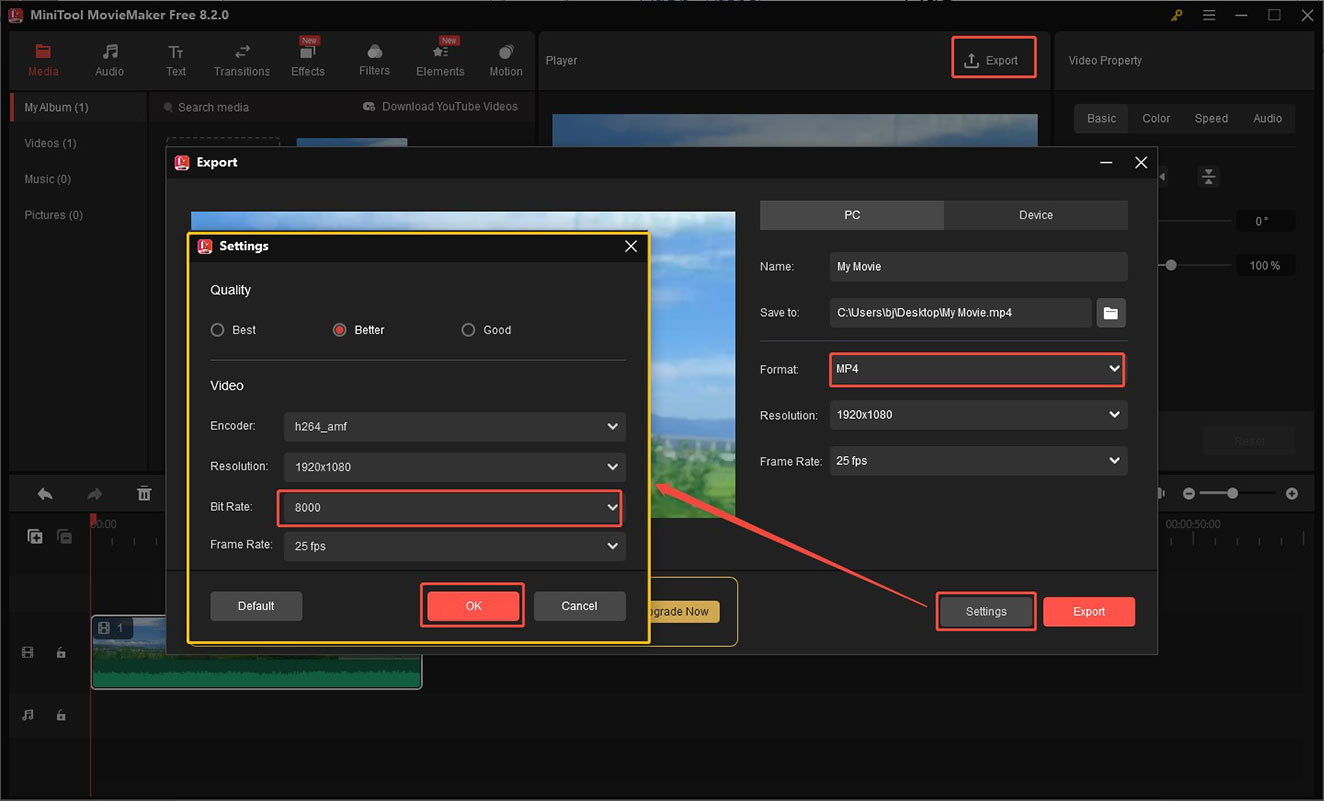This screenshot has height=801, width=1324.
Task: Click the Save to path field
Action: click(960, 313)
